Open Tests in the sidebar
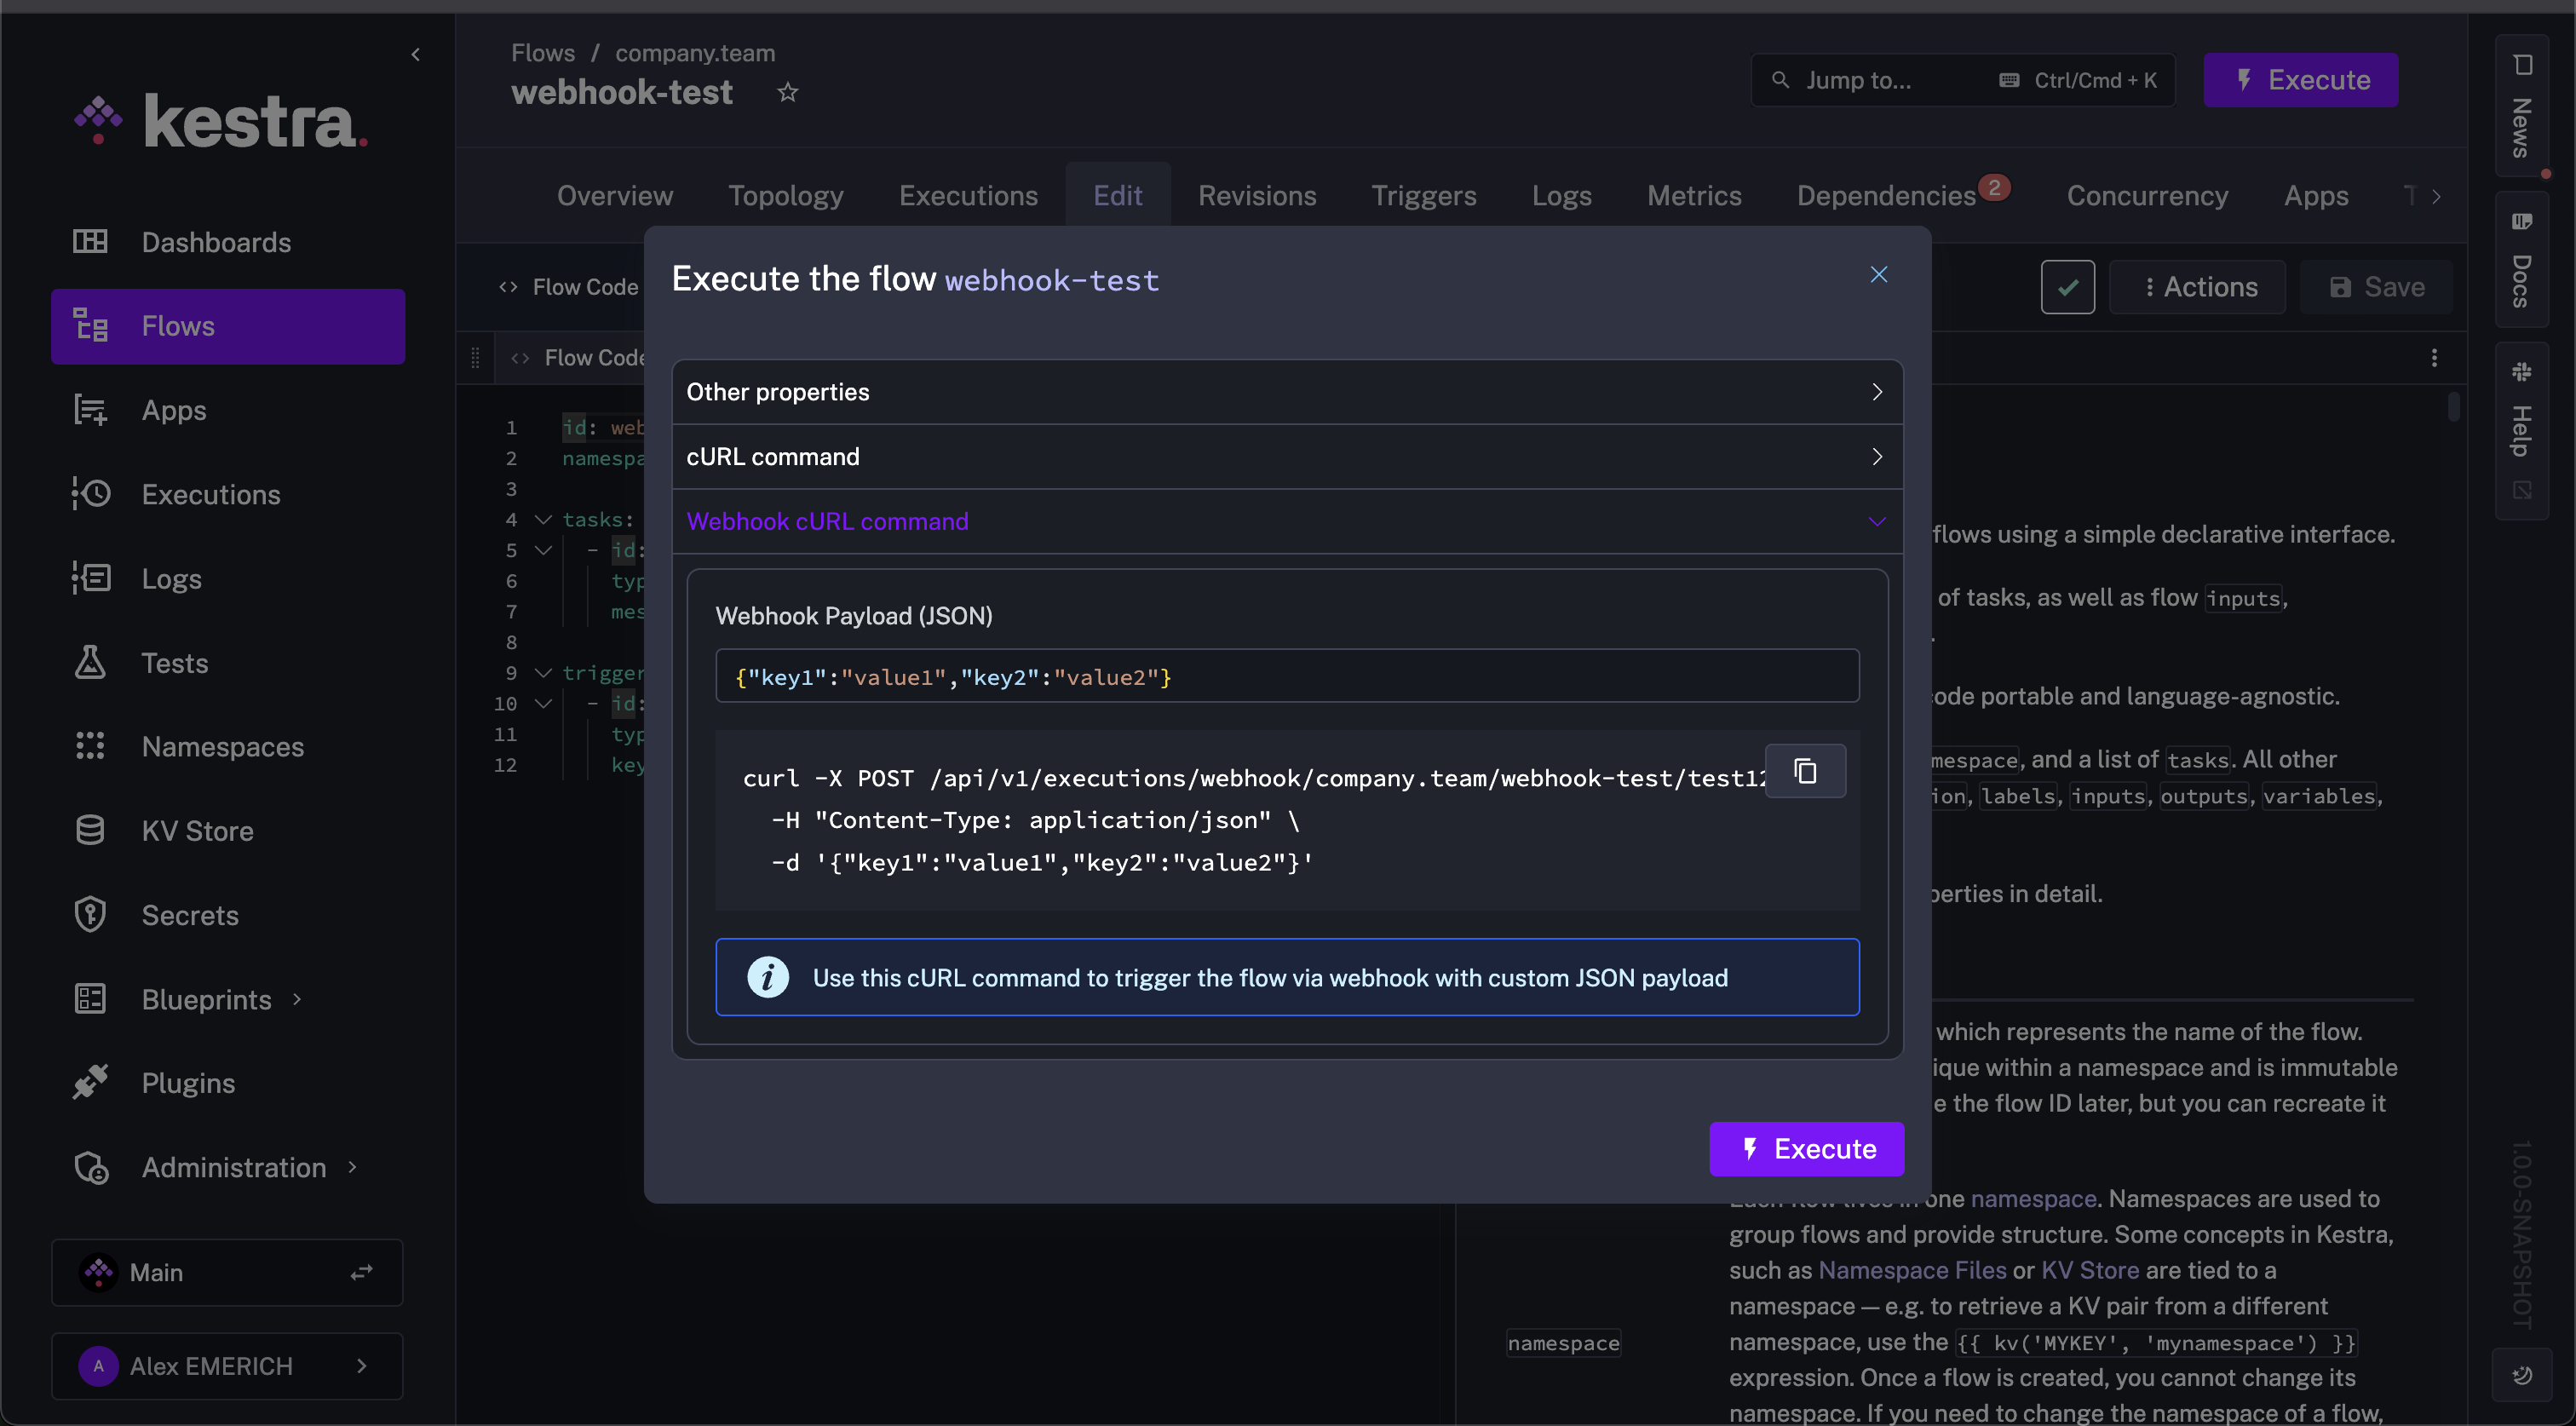The image size is (2576, 1426). pos(228,662)
